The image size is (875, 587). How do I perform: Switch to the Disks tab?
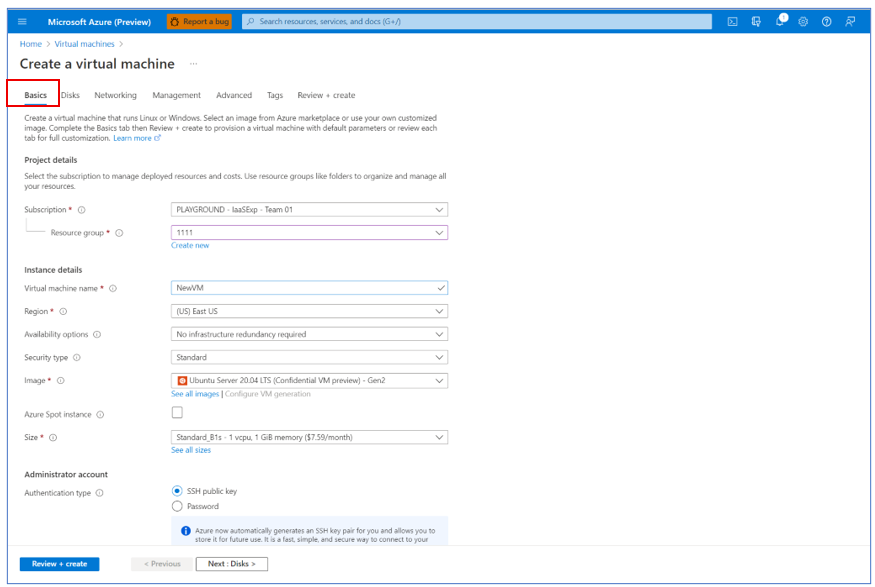point(70,95)
